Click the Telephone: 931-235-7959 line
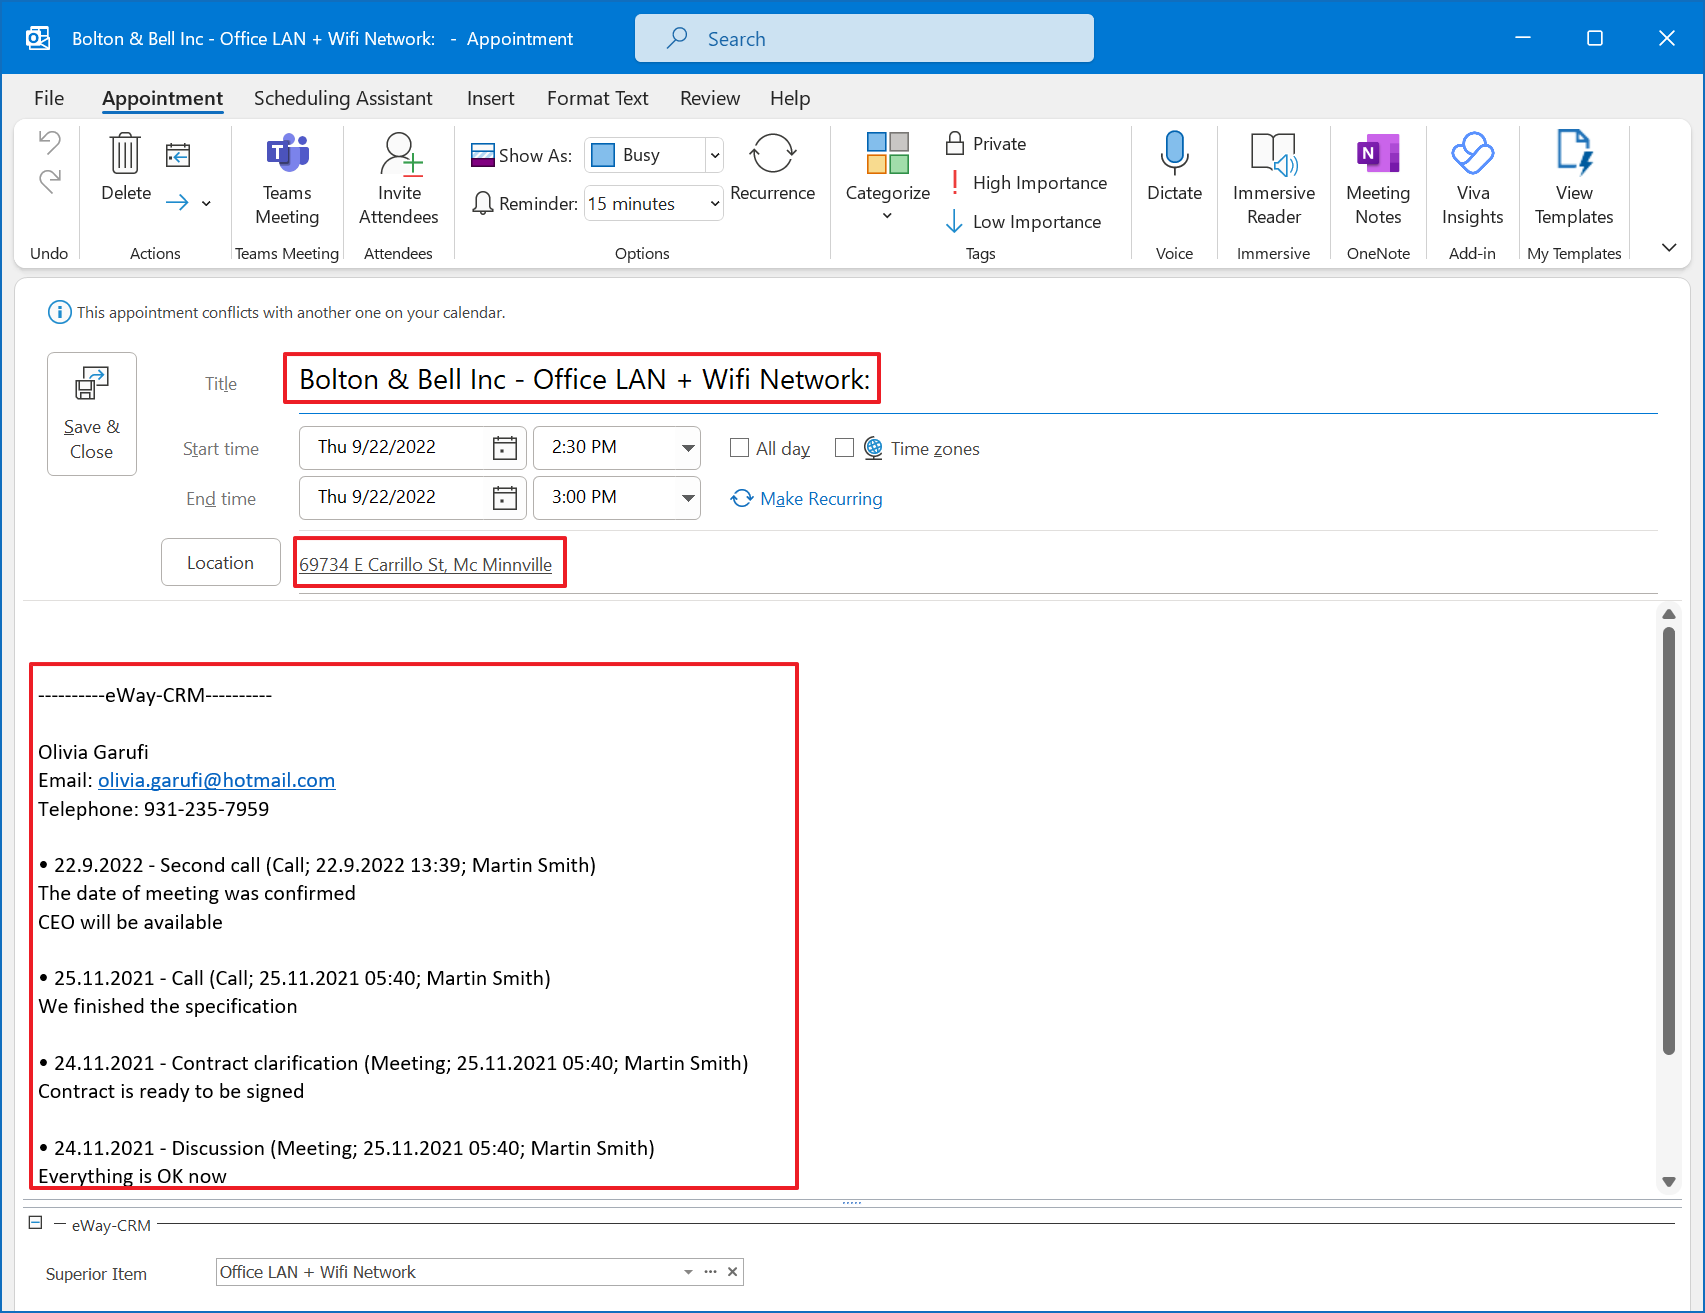This screenshot has height=1313, width=1705. [x=154, y=809]
